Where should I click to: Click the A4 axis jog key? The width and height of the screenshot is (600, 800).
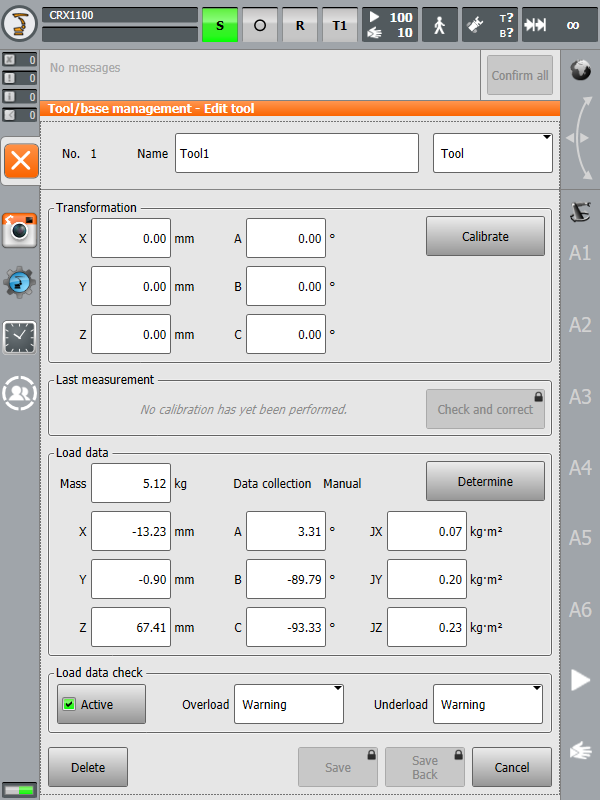click(x=580, y=468)
